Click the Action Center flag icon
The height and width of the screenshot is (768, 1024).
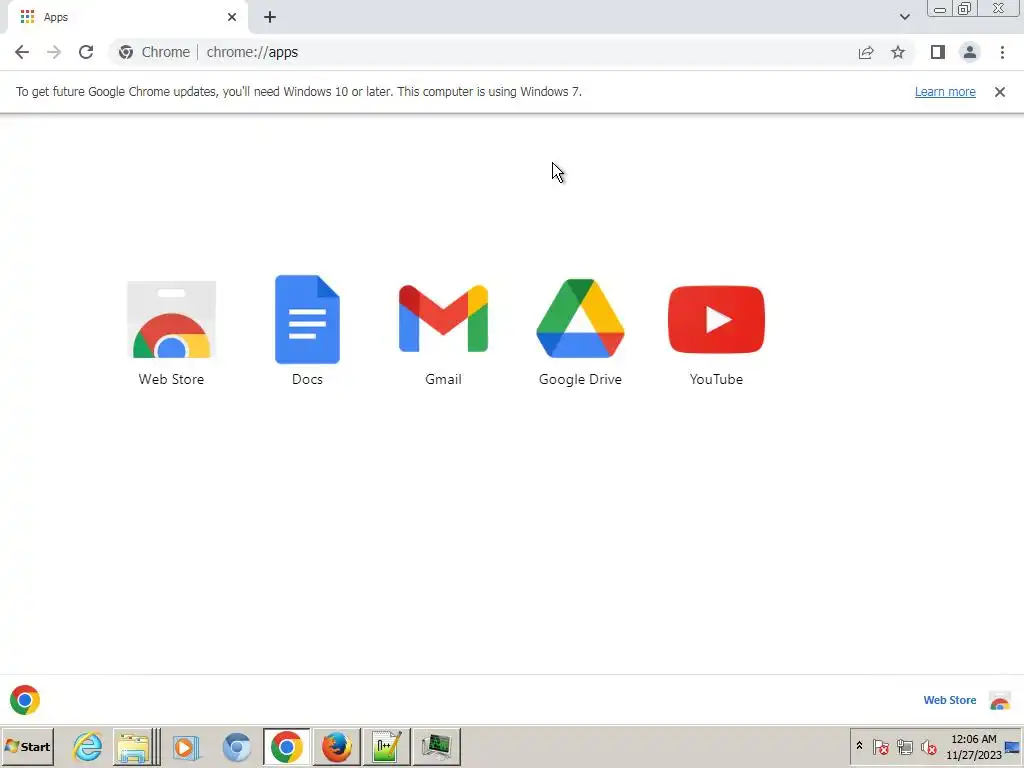point(880,746)
